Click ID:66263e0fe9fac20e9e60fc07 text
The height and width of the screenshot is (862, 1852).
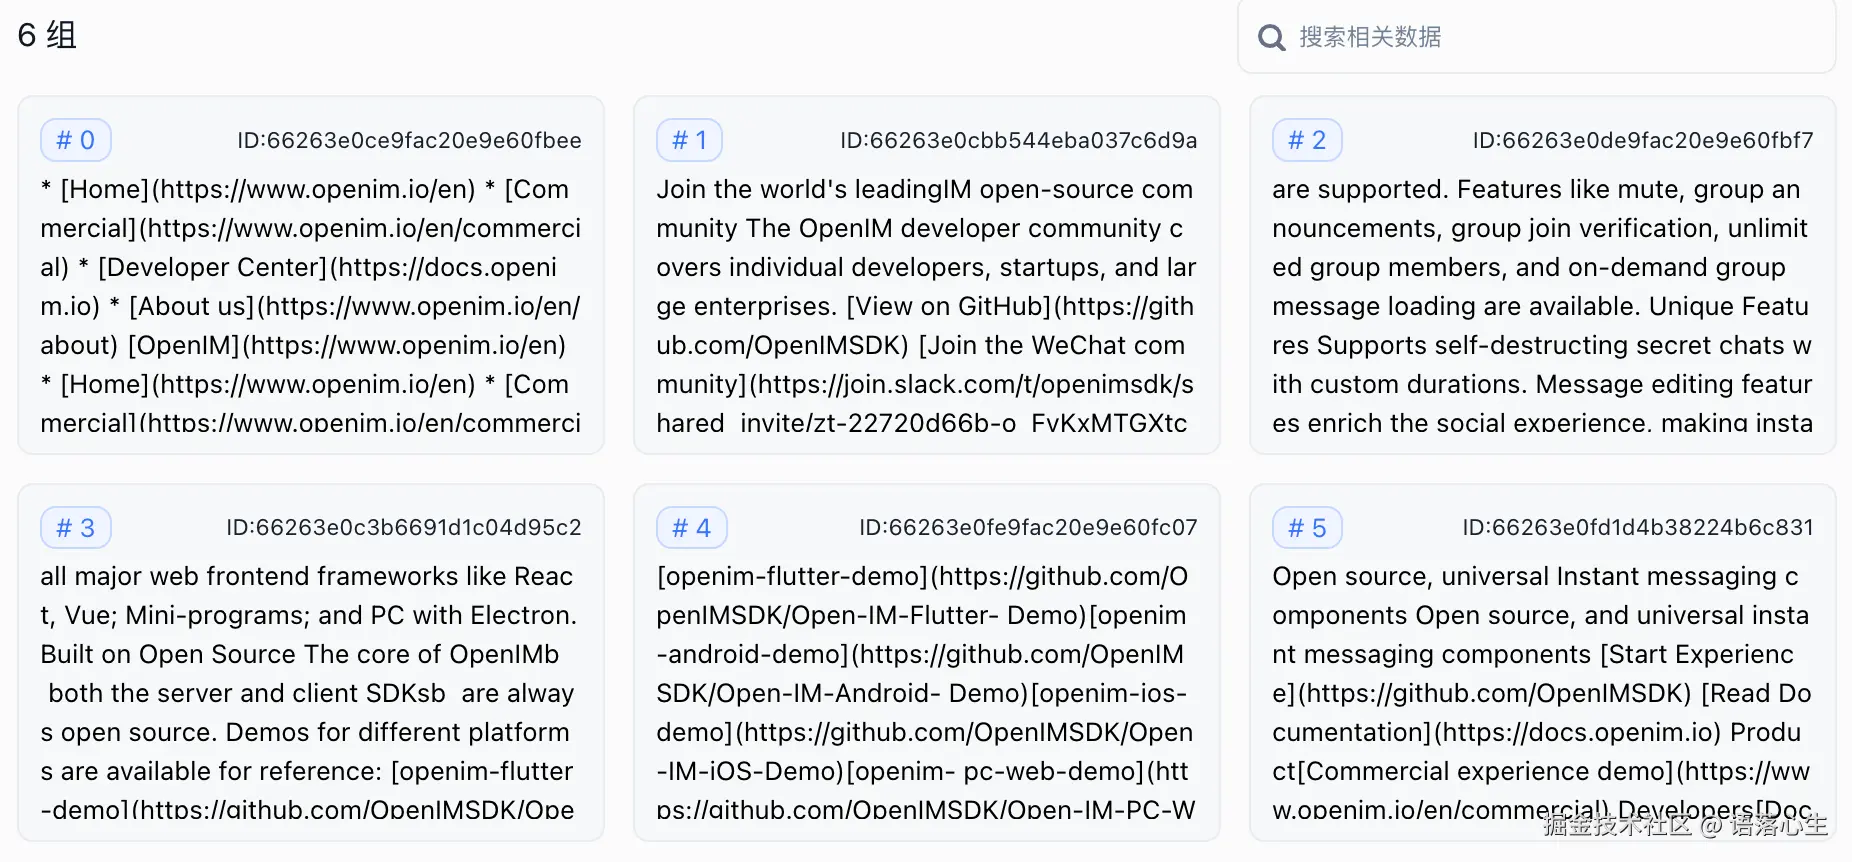click(1028, 528)
